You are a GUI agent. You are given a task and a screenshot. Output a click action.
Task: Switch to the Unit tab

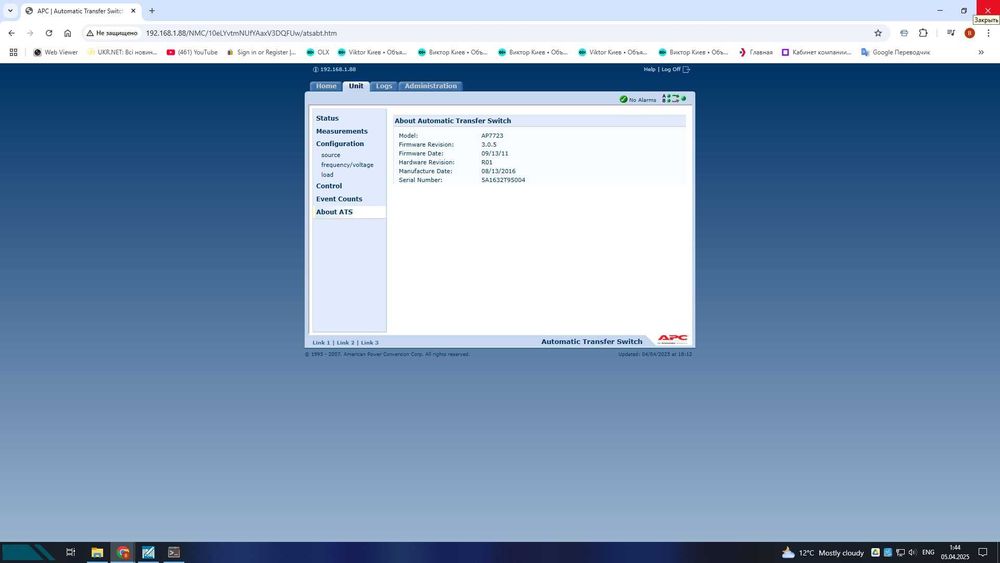click(x=356, y=86)
